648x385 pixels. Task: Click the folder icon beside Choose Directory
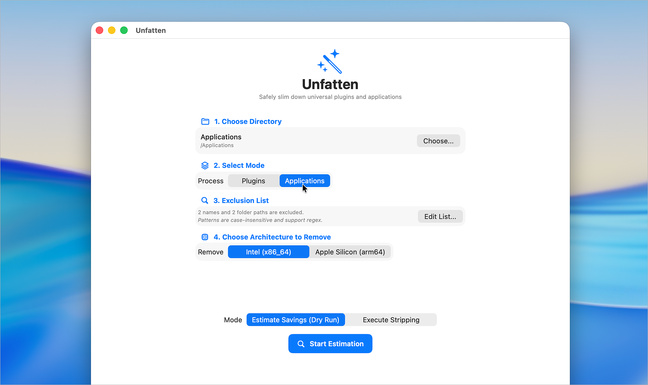[x=205, y=121]
